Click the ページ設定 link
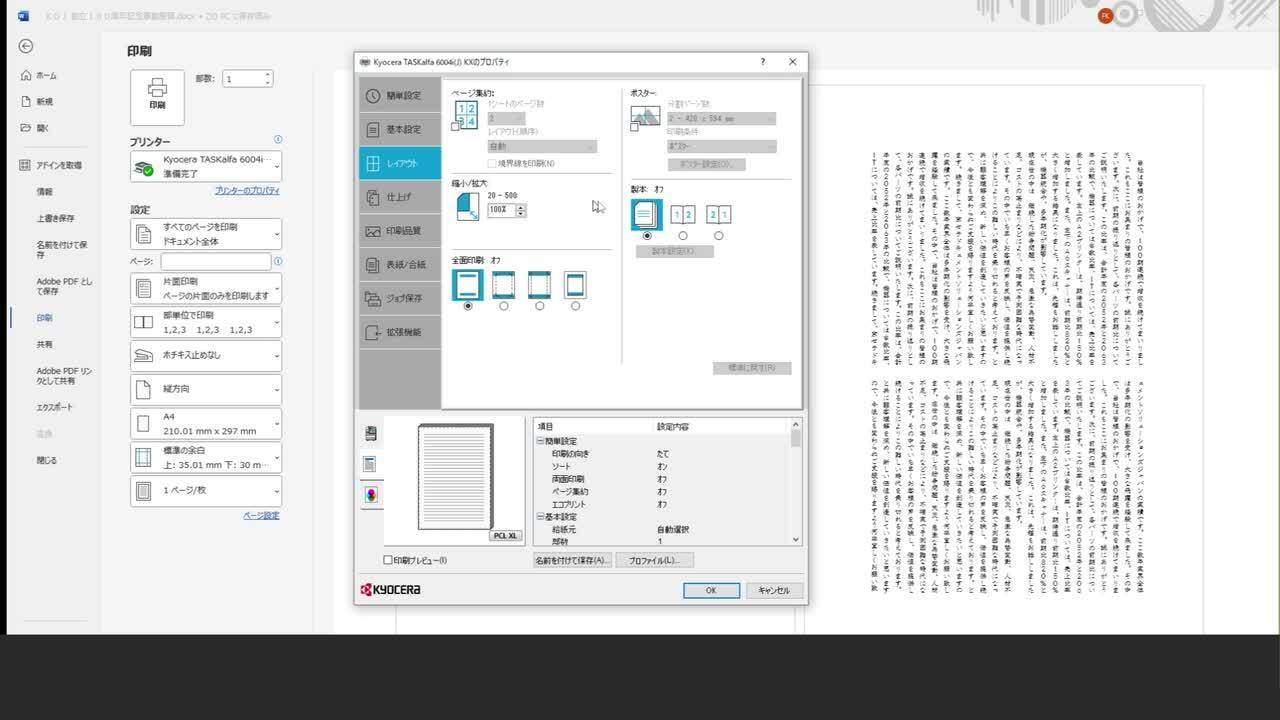The image size is (1280, 720). 262,516
